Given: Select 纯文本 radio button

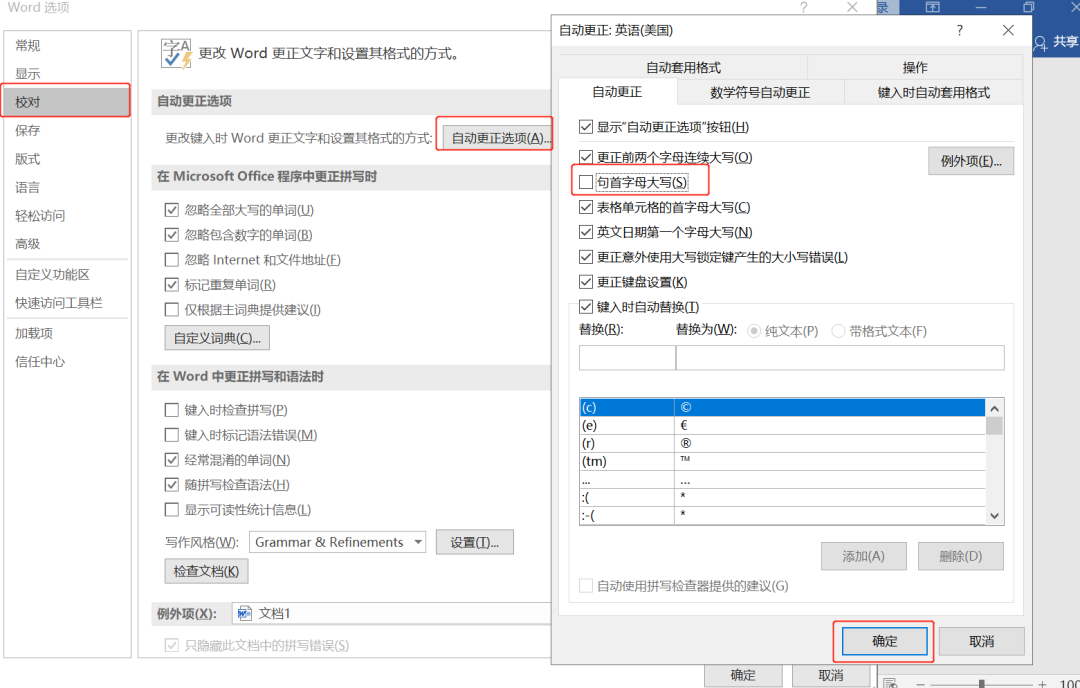Looking at the screenshot, I should point(754,331).
